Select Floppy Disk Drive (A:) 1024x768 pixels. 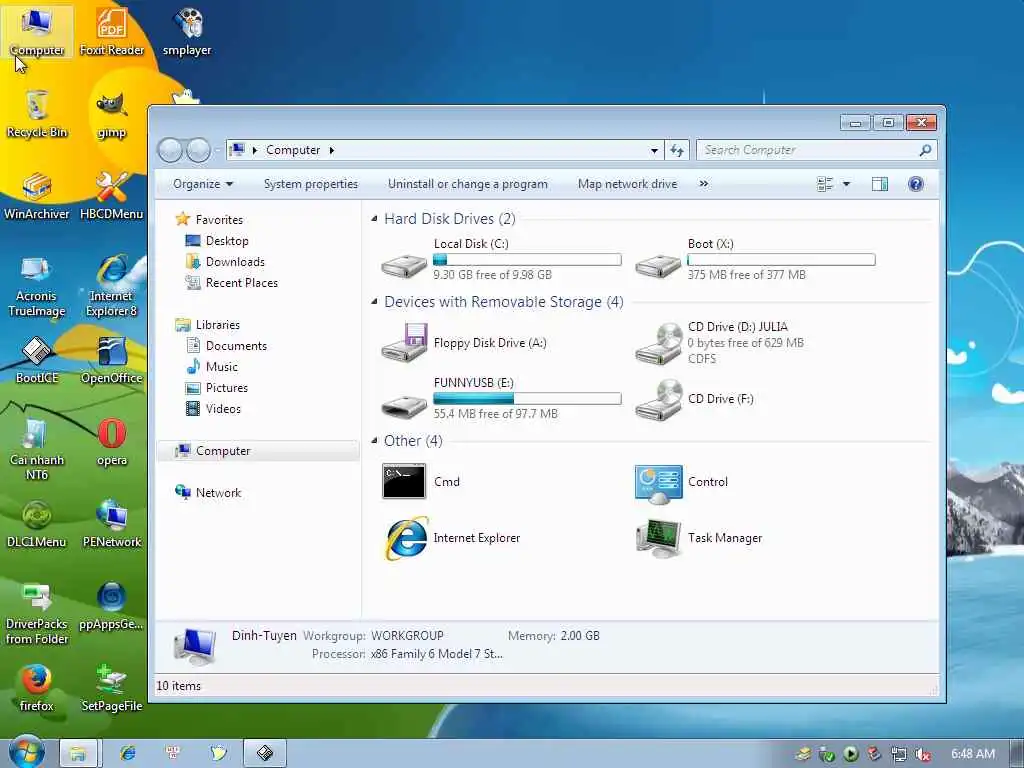click(465, 342)
